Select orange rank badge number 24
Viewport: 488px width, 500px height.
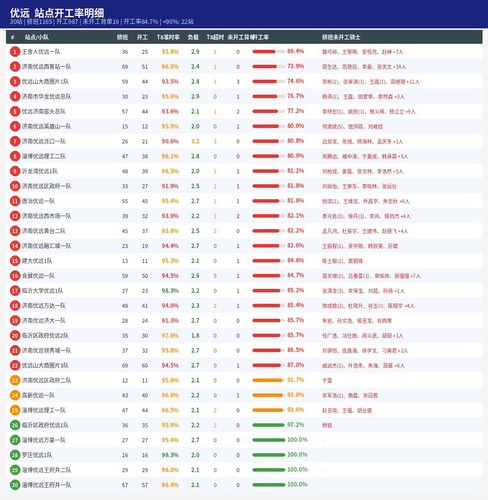coord(15,395)
